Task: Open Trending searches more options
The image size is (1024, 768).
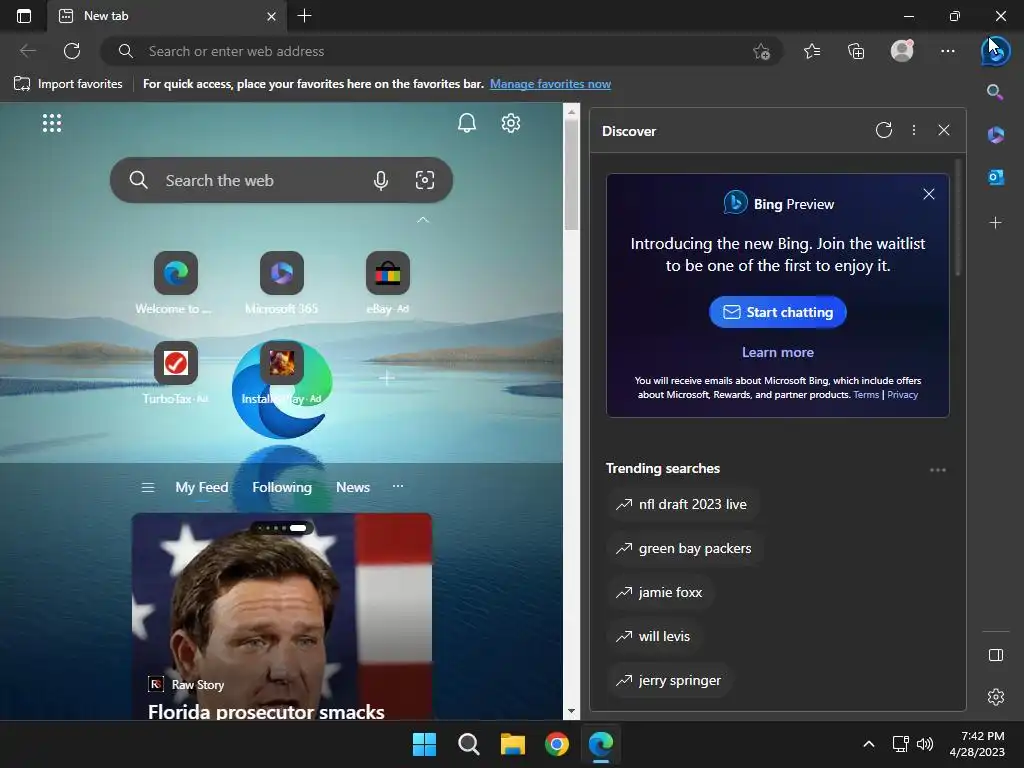Action: click(938, 470)
